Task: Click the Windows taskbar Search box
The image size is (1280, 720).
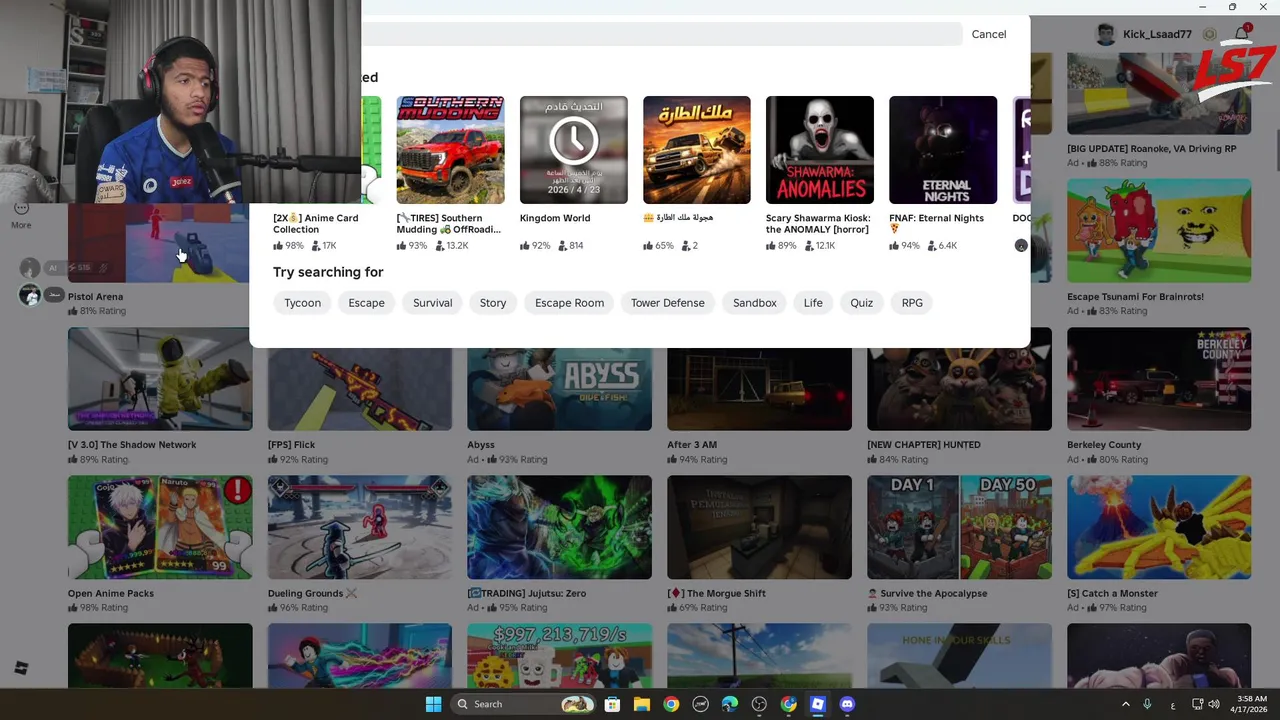Action: pos(522,704)
